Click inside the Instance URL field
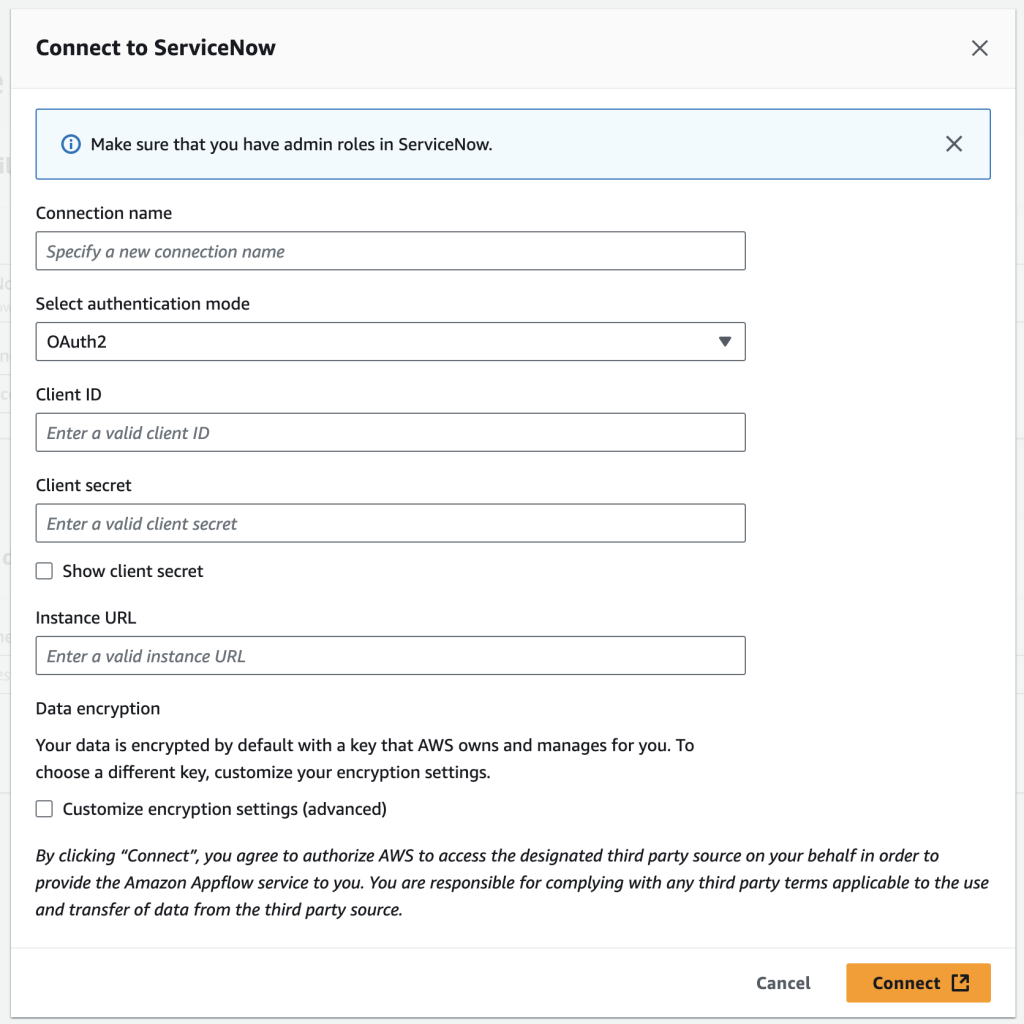Image resolution: width=1024 pixels, height=1024 pixels. click(x=390, y=655)
